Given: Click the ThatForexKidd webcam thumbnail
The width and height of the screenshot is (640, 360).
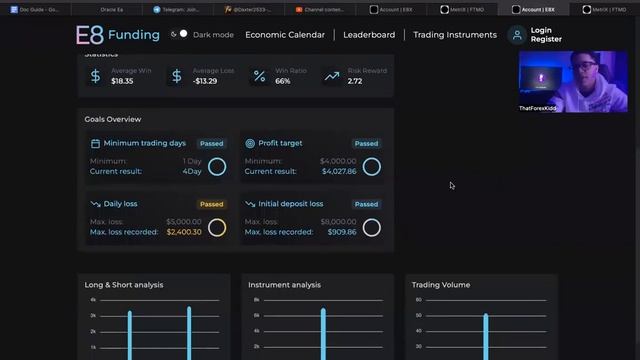Looking at the screenshot, I should point(573,81).
